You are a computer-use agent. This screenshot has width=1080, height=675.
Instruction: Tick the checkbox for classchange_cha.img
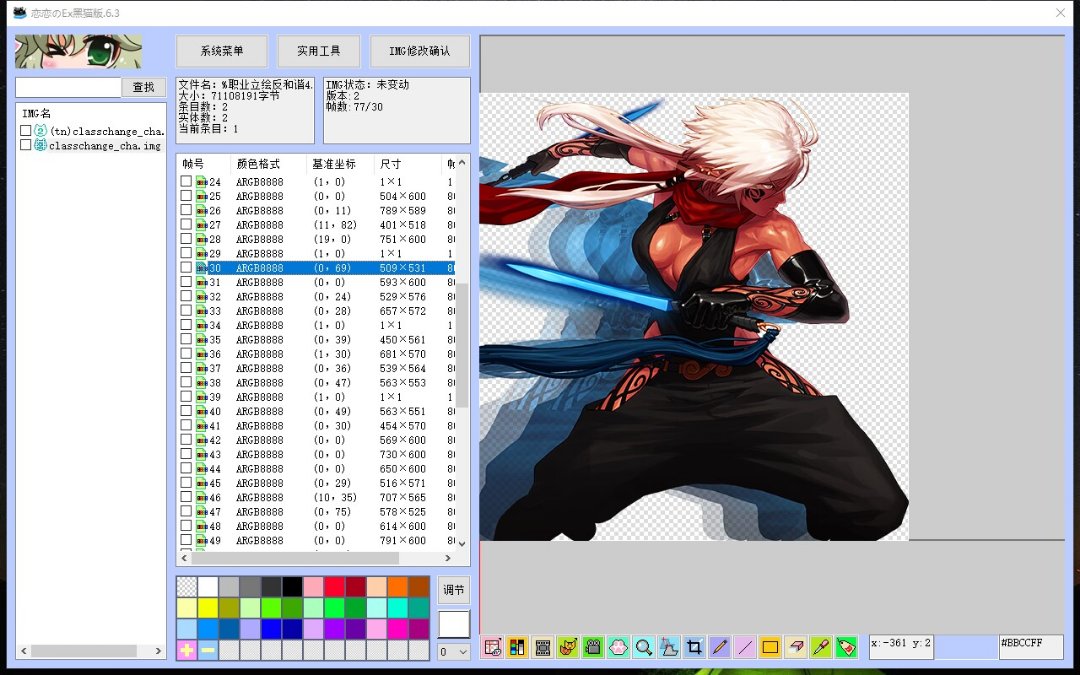pos(26,145)
